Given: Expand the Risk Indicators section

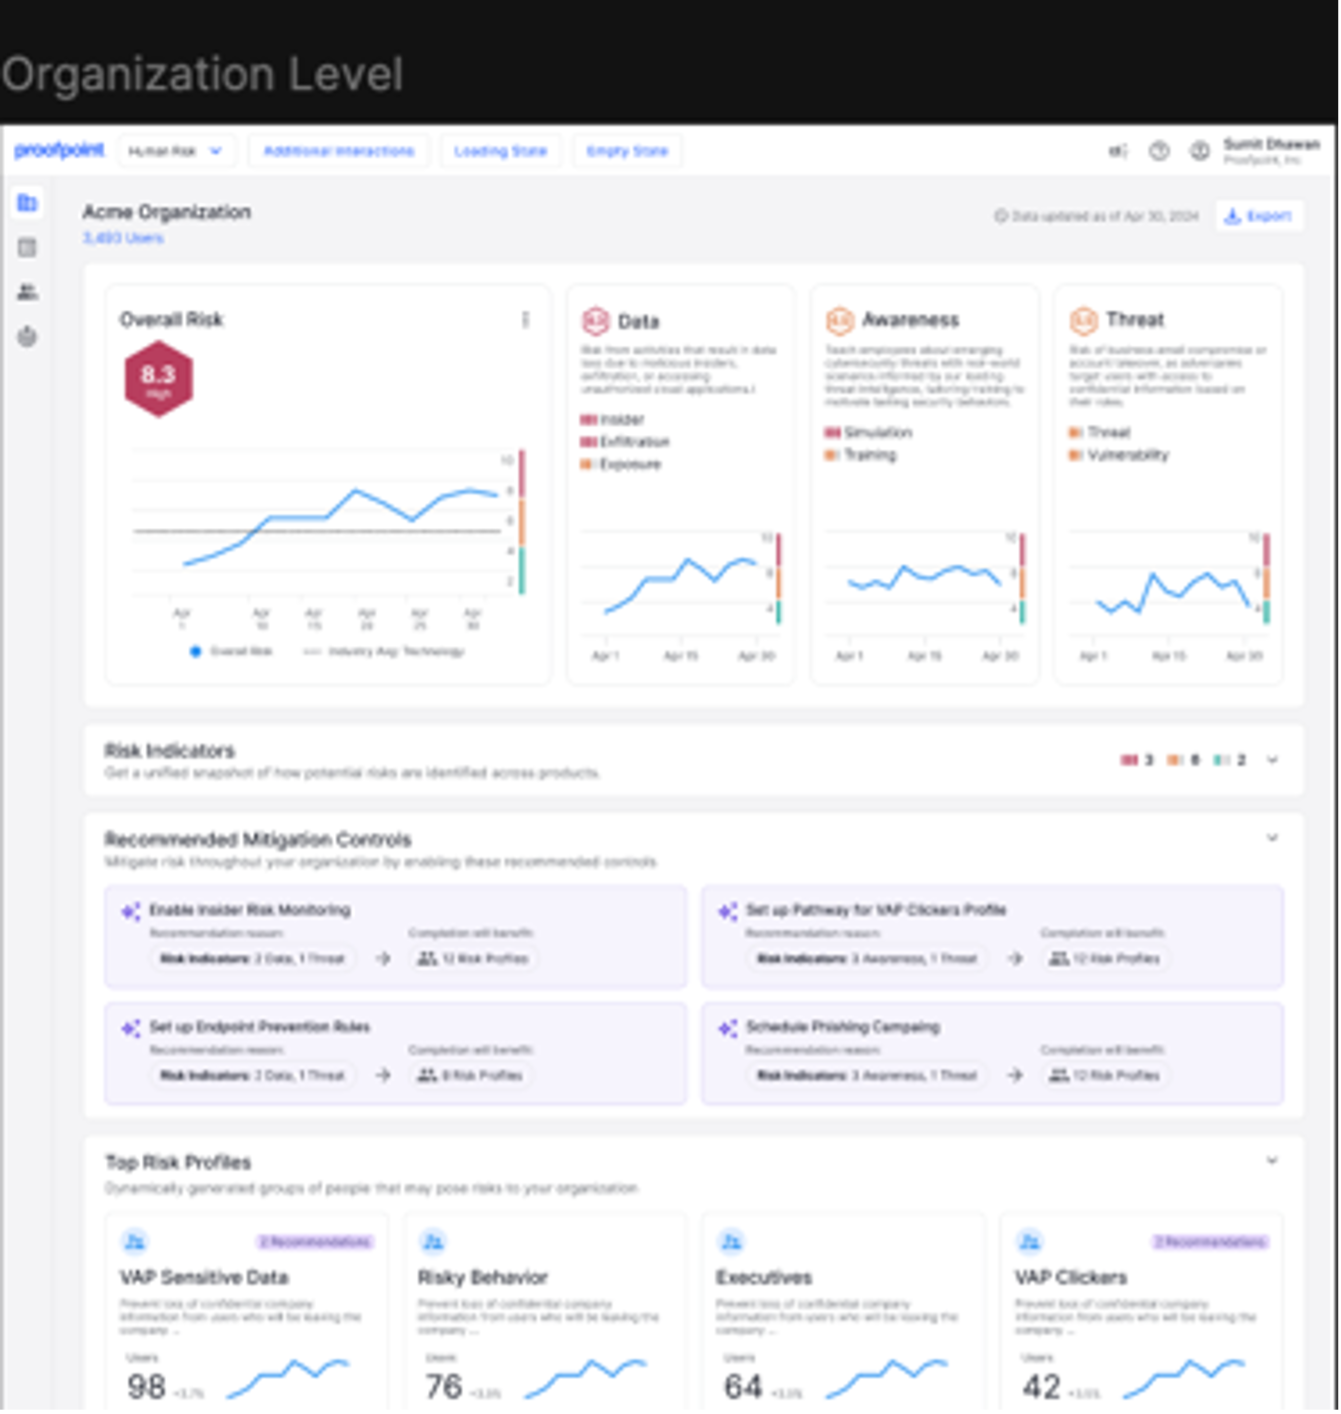Looking at the screenshot, I should pyautogui.click(x=1273, y=758).
